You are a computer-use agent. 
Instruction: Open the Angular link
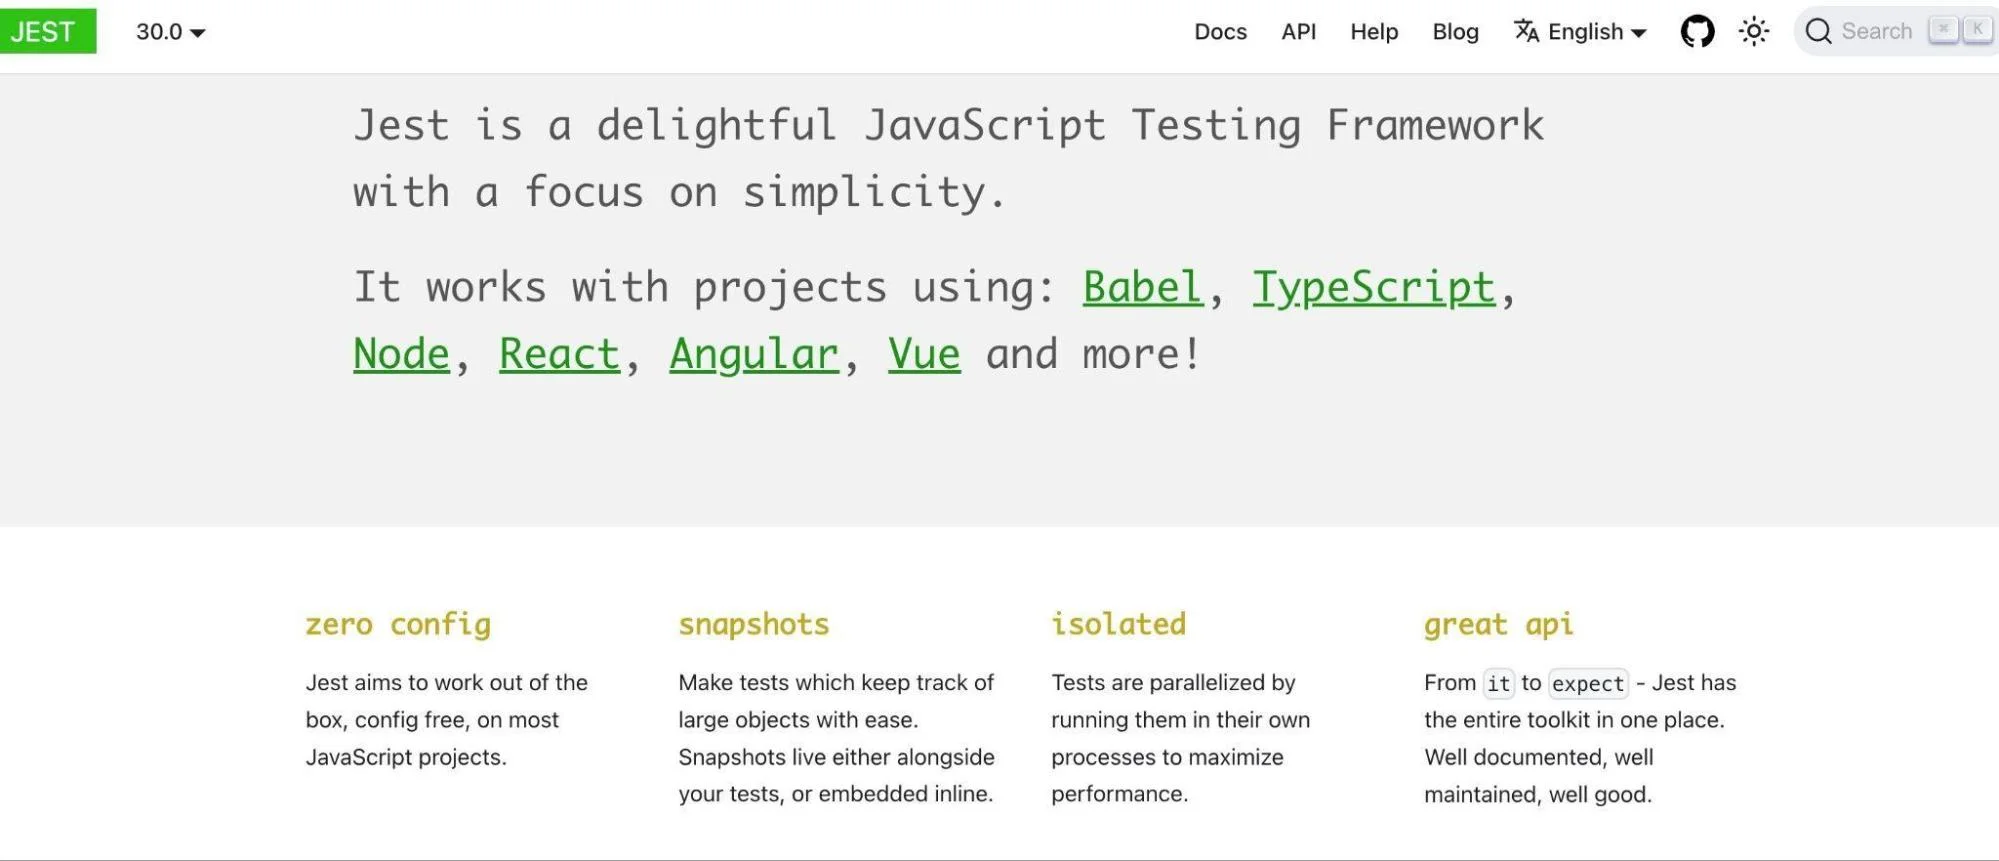[x=753, y=355]
